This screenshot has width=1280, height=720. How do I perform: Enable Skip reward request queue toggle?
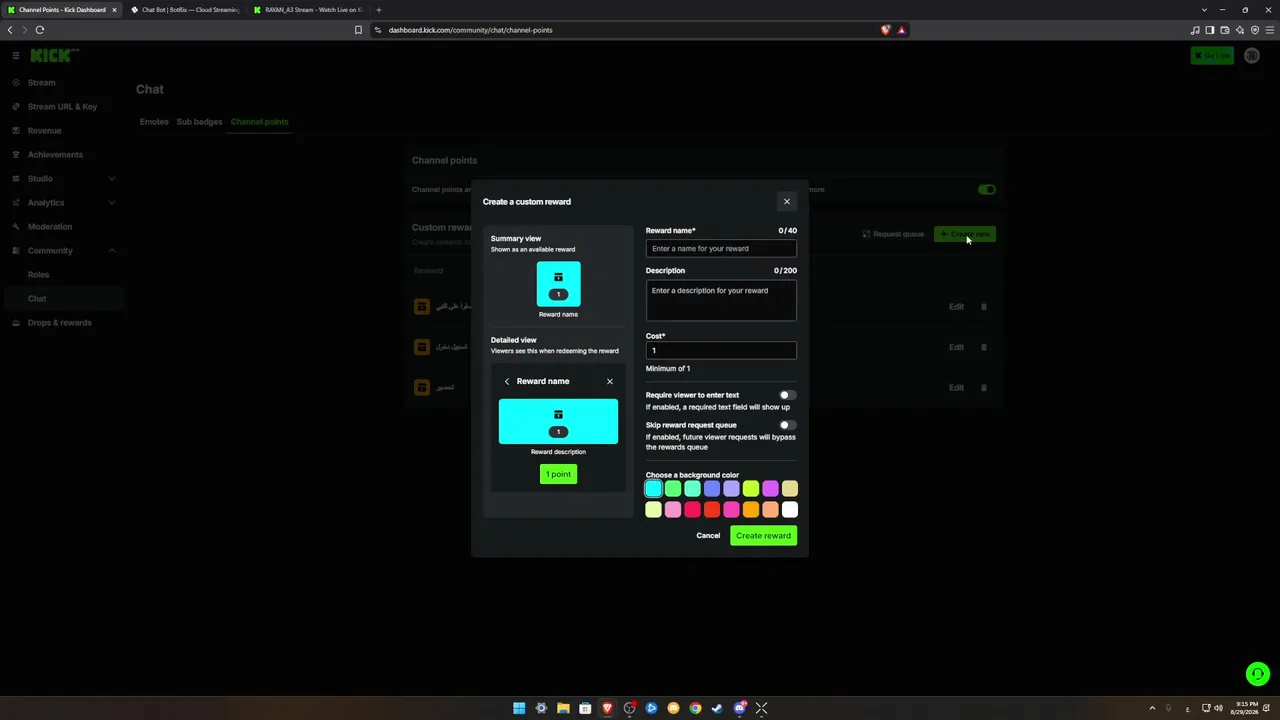click(788, 425)
